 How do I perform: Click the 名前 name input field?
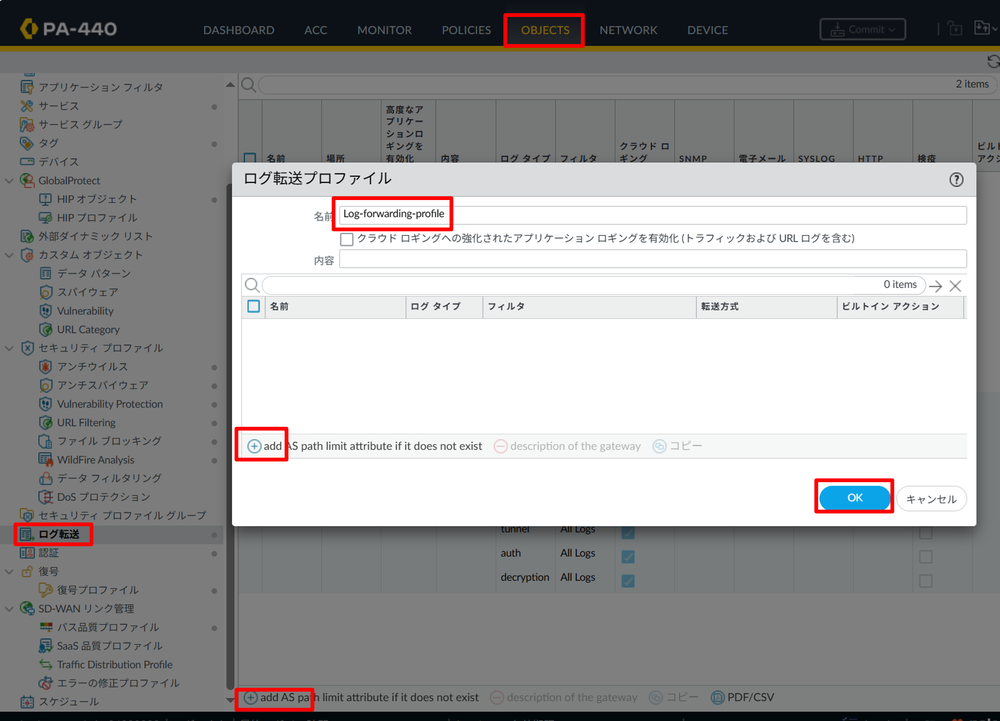[x=652, y=215]
